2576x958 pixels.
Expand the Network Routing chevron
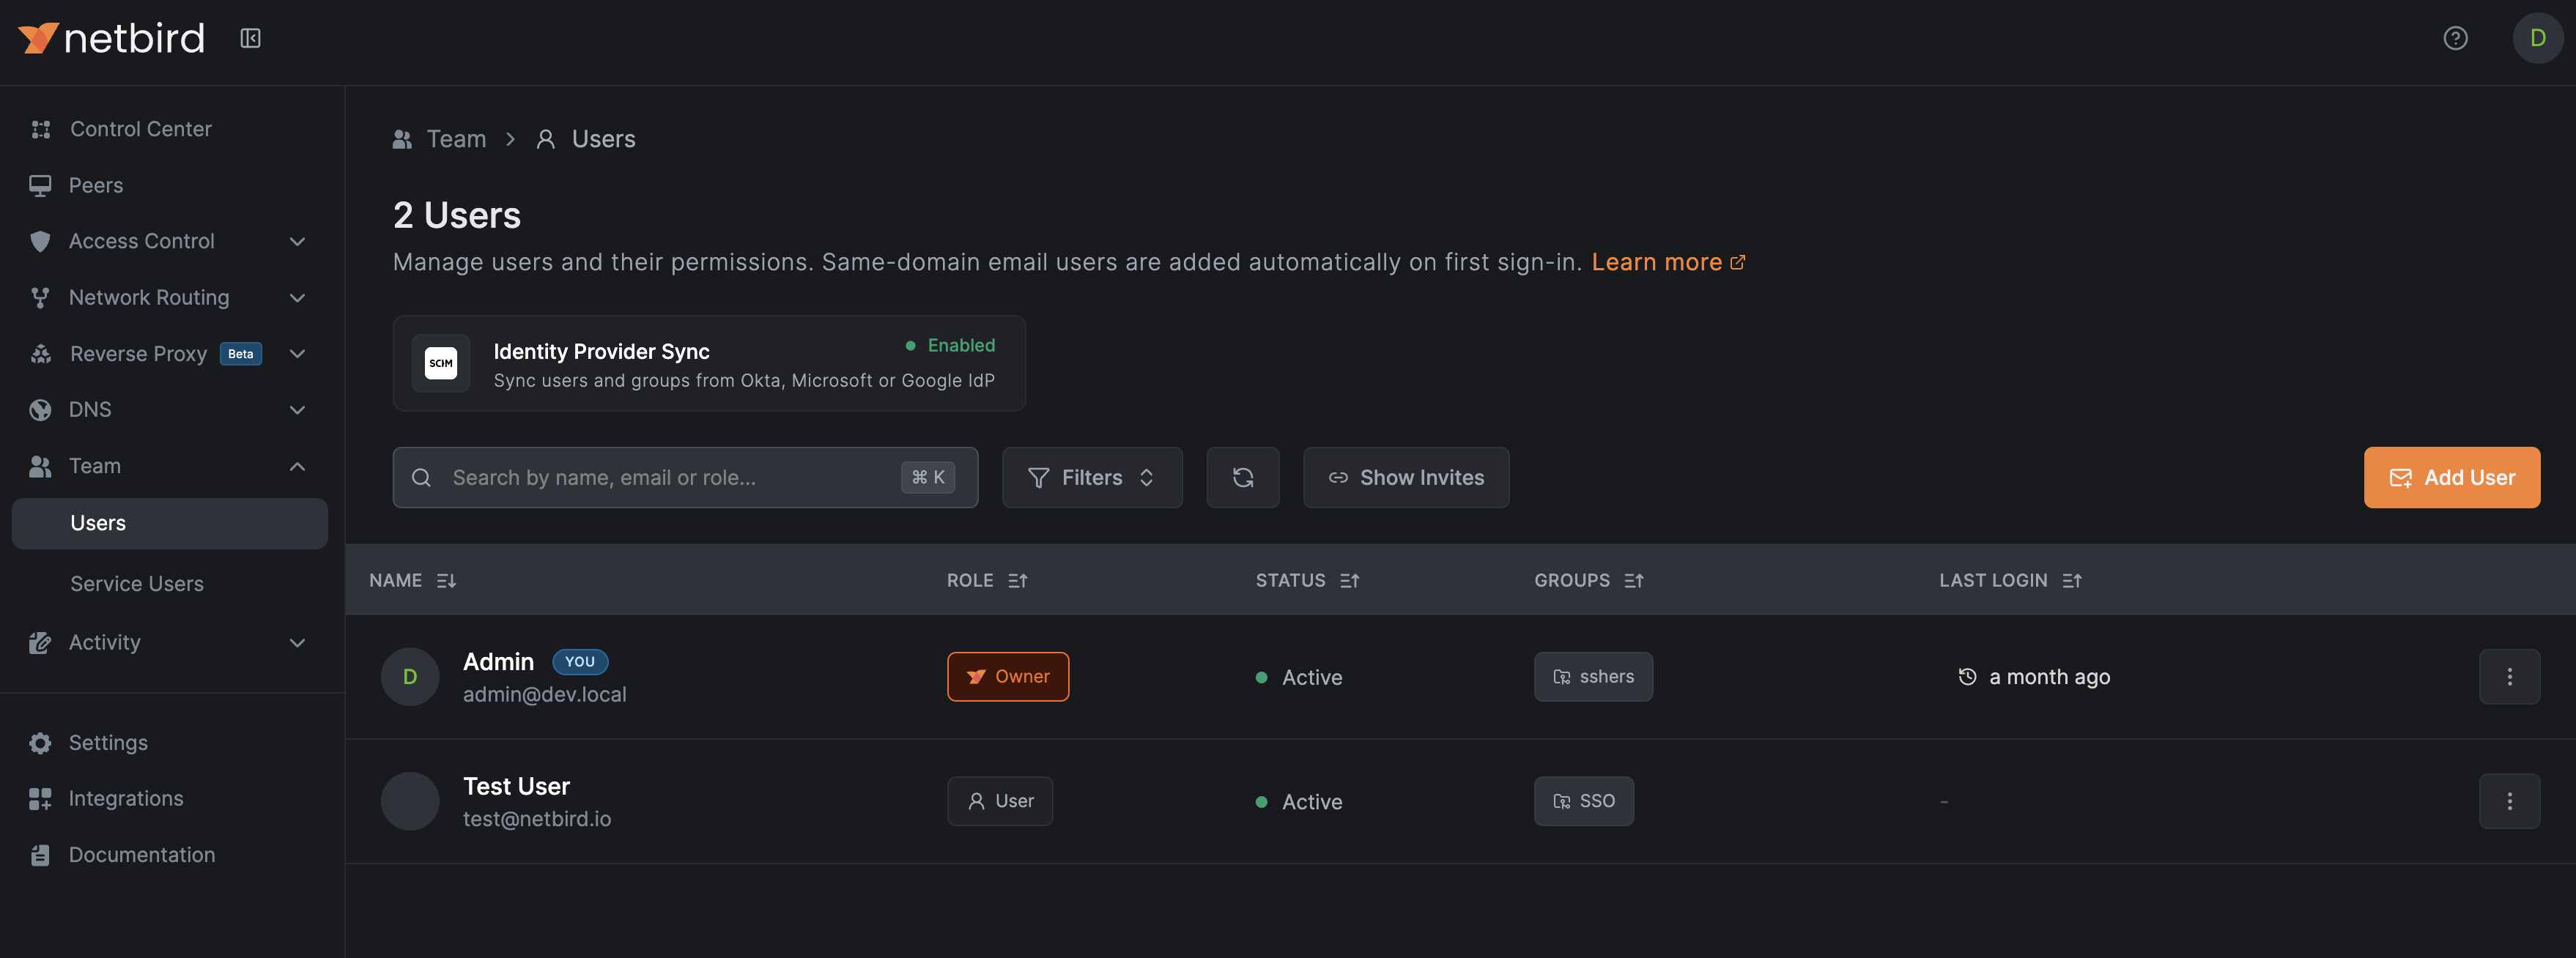pyautogui.click(x=297, y=297)
